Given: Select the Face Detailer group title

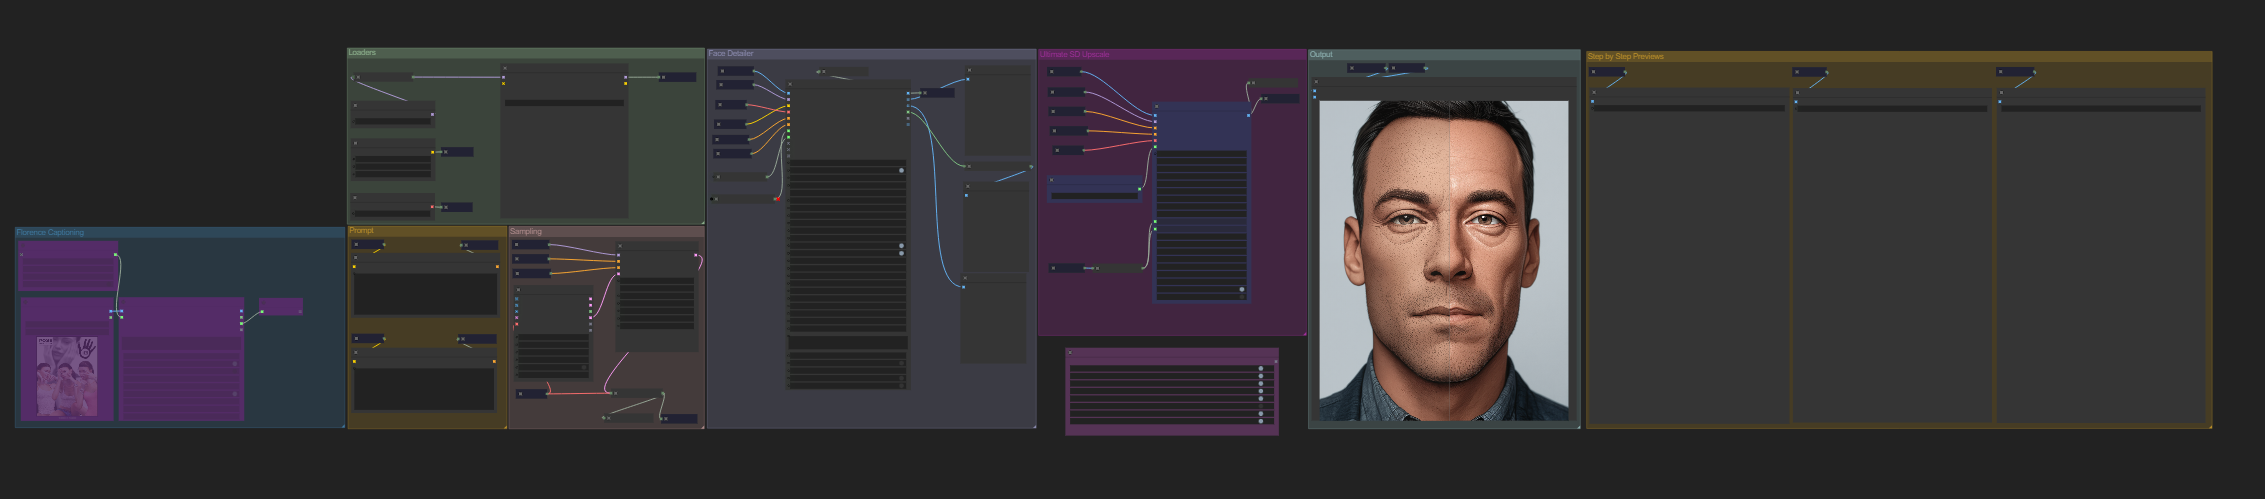Looking at the screenshot, I should click(x=731, y=54).
